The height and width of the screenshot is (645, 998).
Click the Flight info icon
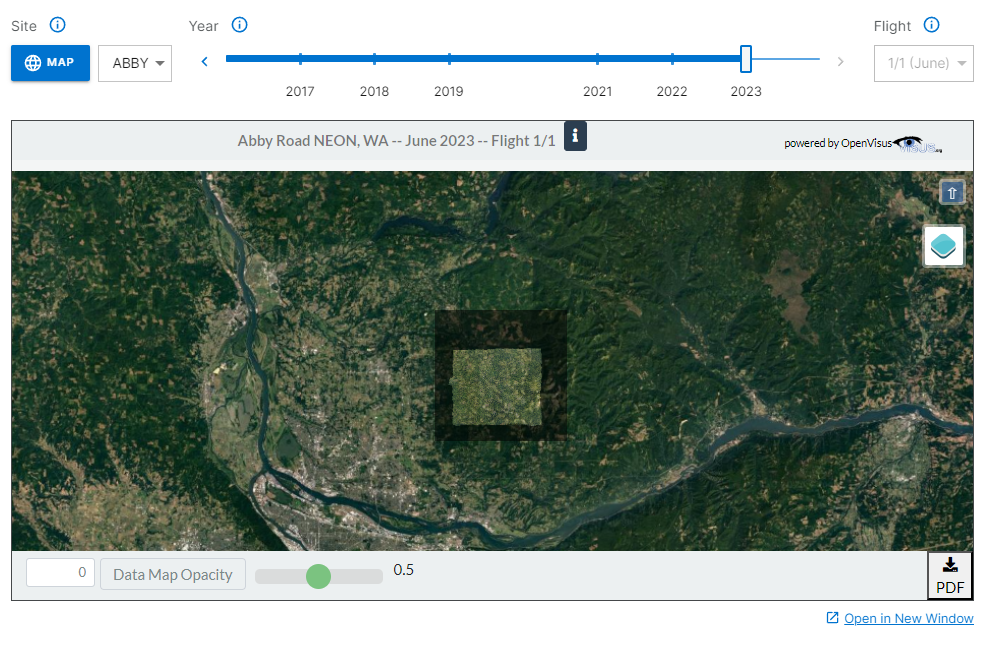click(931, 25)
